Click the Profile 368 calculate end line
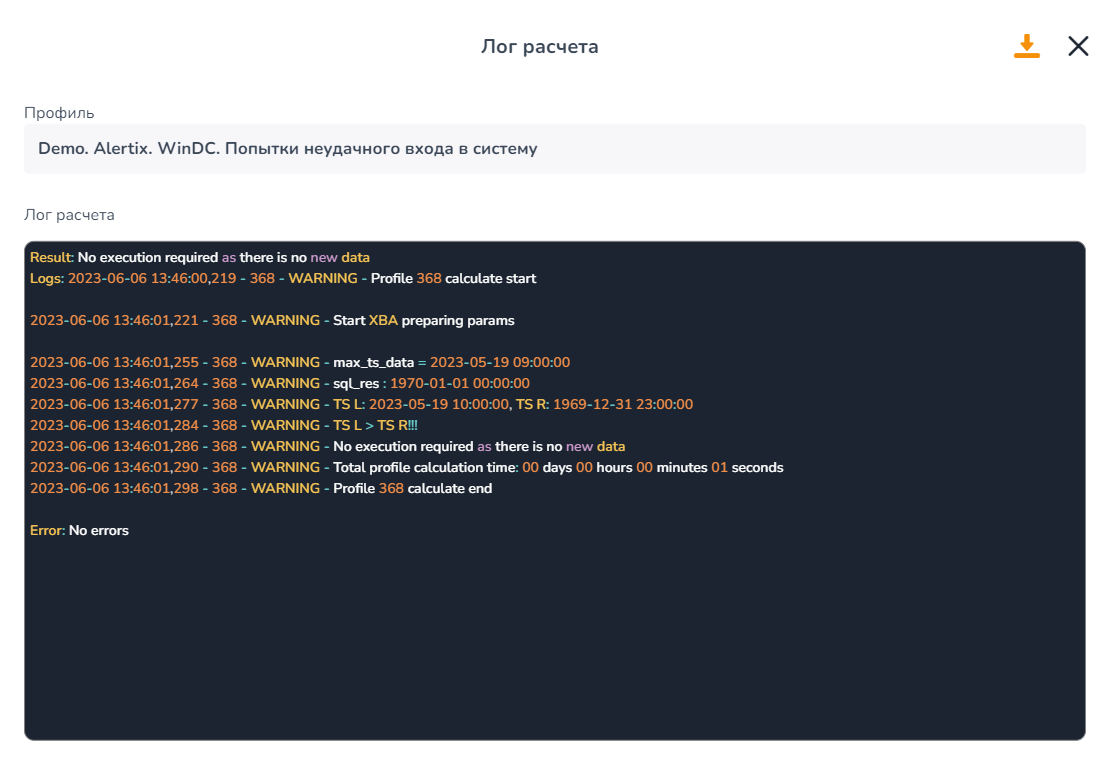The width and height of the screenshot is (1105, 783). [x=261, y=488]
